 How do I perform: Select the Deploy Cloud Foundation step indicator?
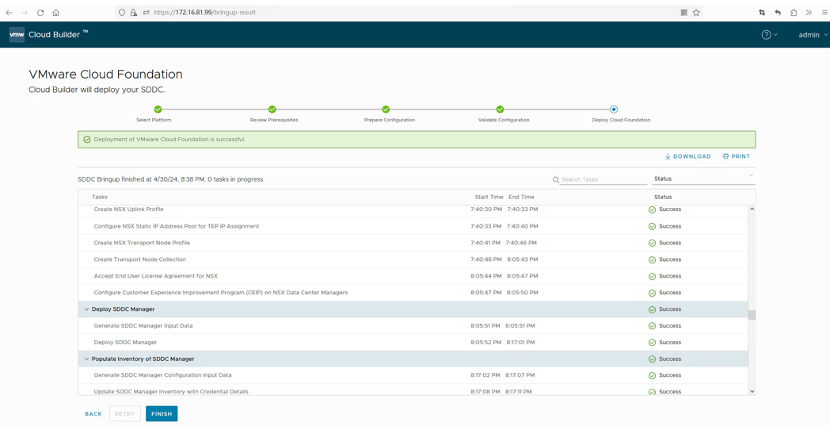(x=614, y=109)
